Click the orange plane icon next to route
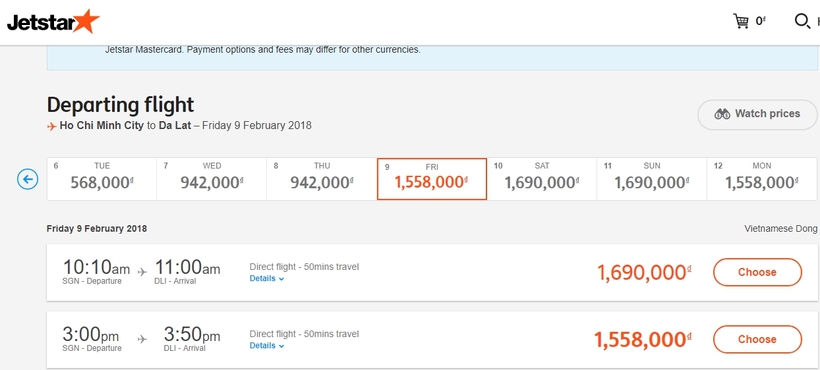The image size is (820, 370). (x=51, y=126)
